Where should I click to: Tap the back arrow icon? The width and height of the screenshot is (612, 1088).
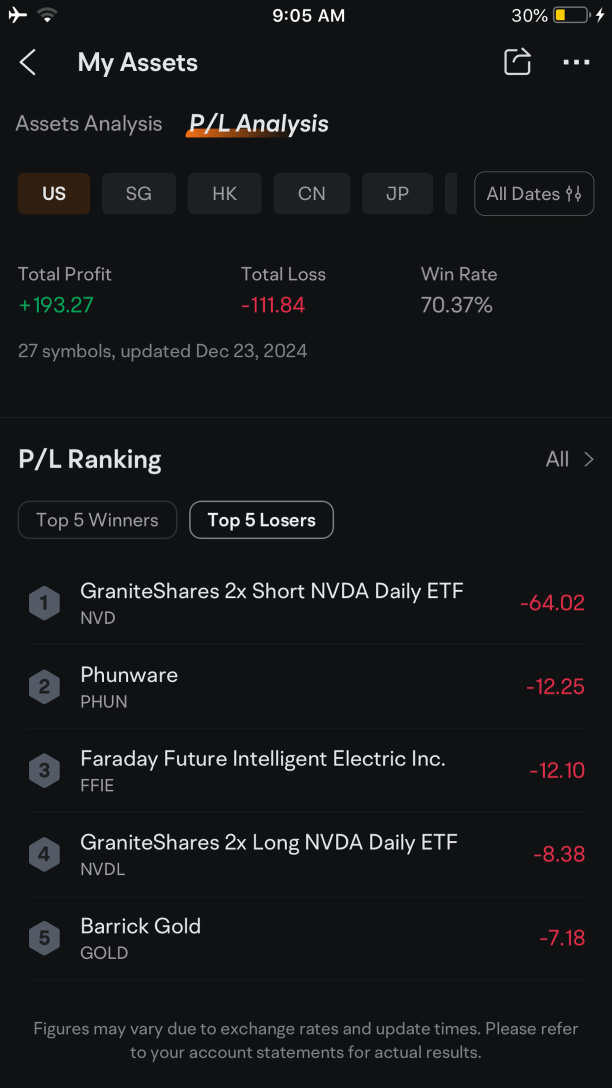tap(28, 62)
